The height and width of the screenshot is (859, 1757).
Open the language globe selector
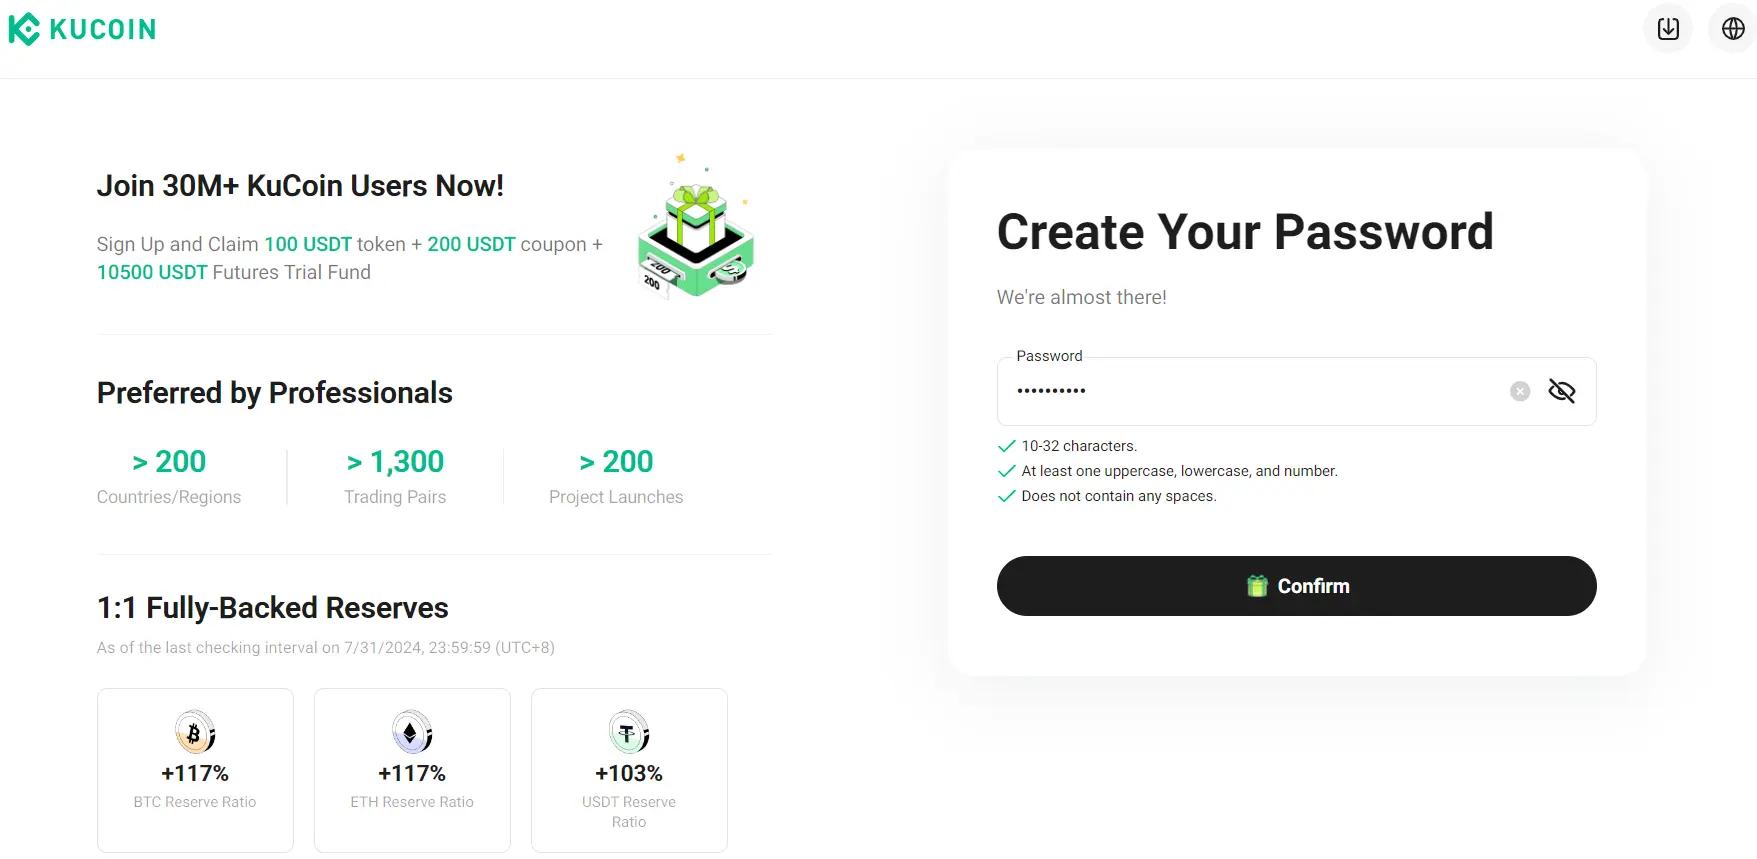coord(1733,29)
